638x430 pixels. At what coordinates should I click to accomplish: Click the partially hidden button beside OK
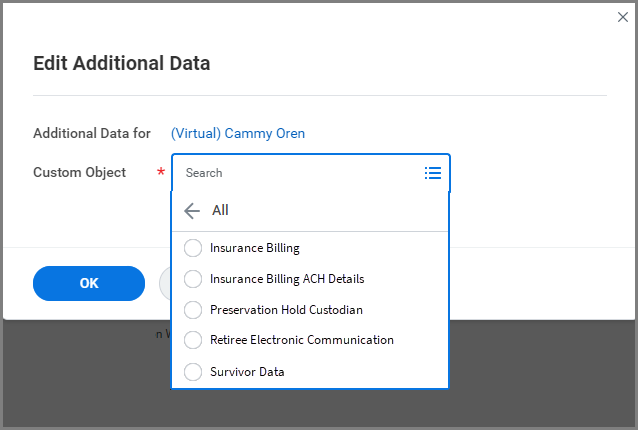(165, 283)
